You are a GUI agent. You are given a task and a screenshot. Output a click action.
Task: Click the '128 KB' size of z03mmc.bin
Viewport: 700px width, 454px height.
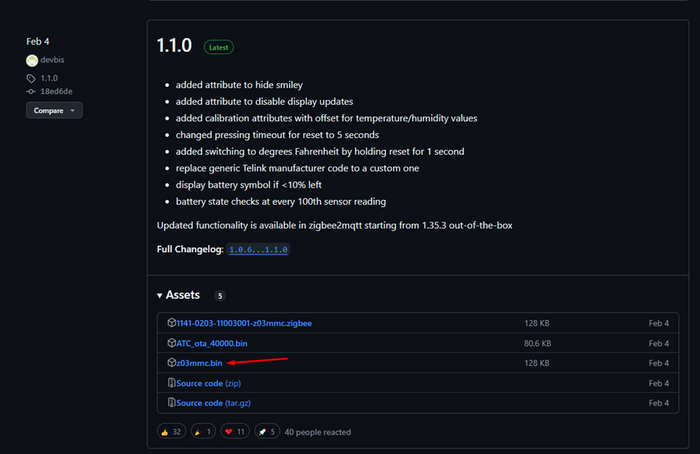537,363
